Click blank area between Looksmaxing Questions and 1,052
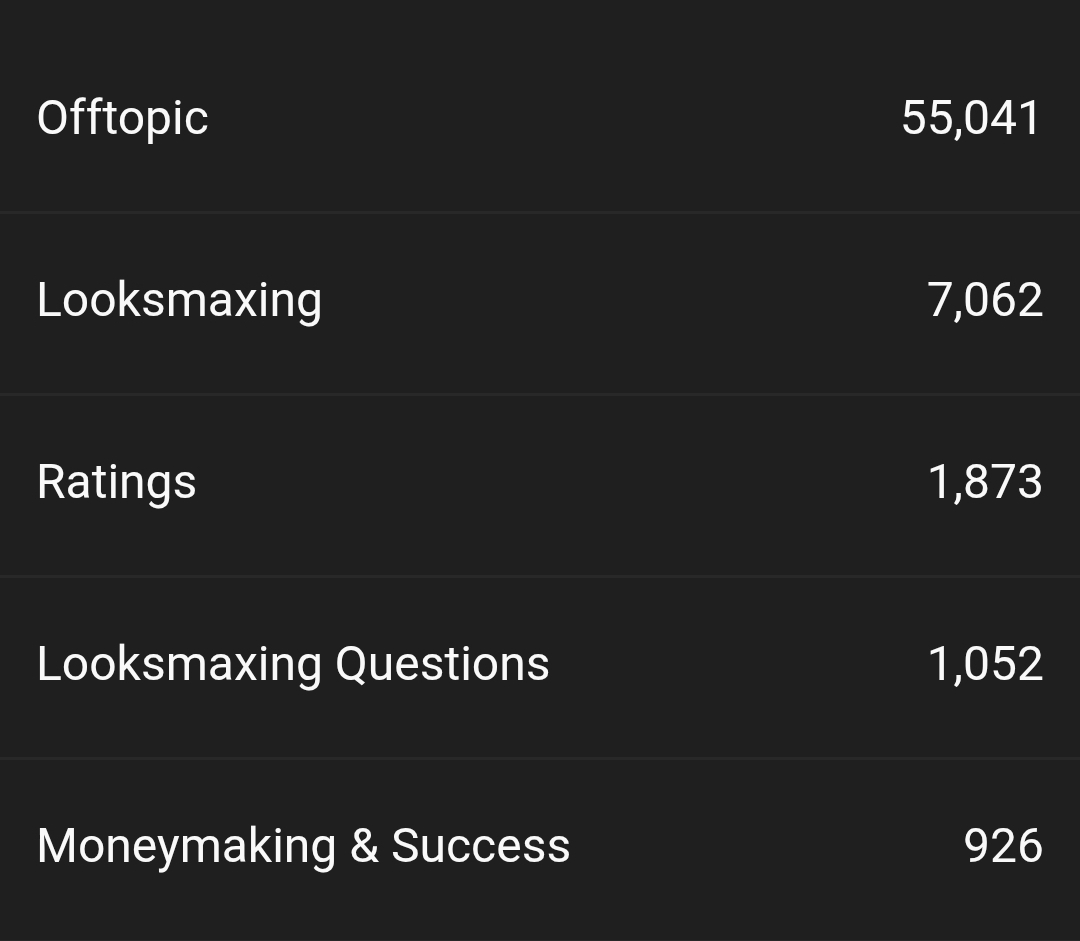Viewport: 1080px width, 941px height. coord(738,665)
